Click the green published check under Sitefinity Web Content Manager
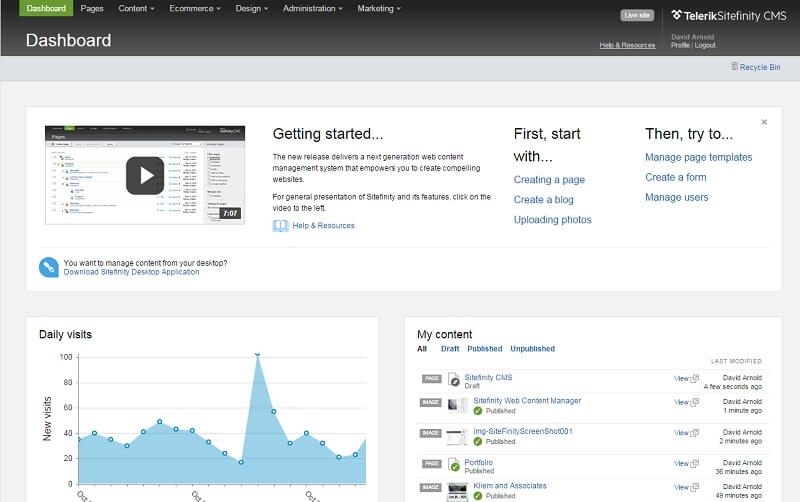The height and width of the screenshot is (502, 800). pyautogui.click(x=478, y=411)
